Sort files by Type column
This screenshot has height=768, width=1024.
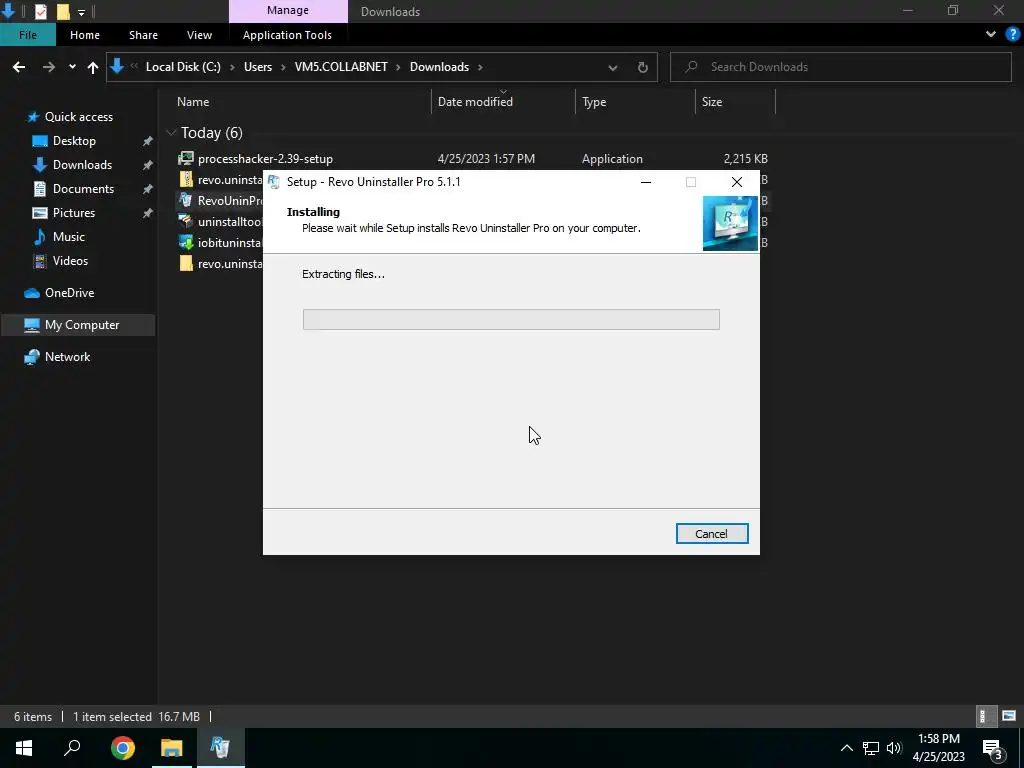pos(594,102)
